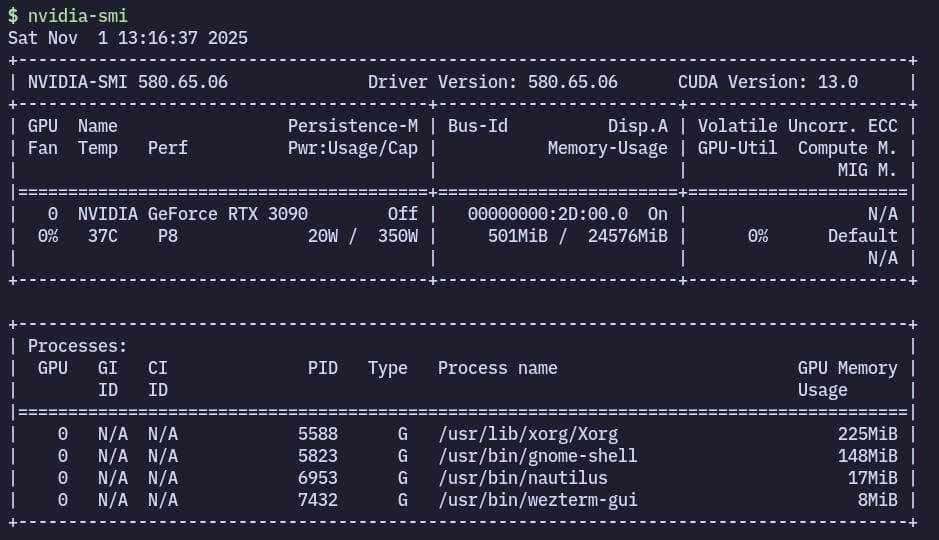Click the CUDA Version 13.0 text
Screen dimensions: 939x540
coord(767,82)
